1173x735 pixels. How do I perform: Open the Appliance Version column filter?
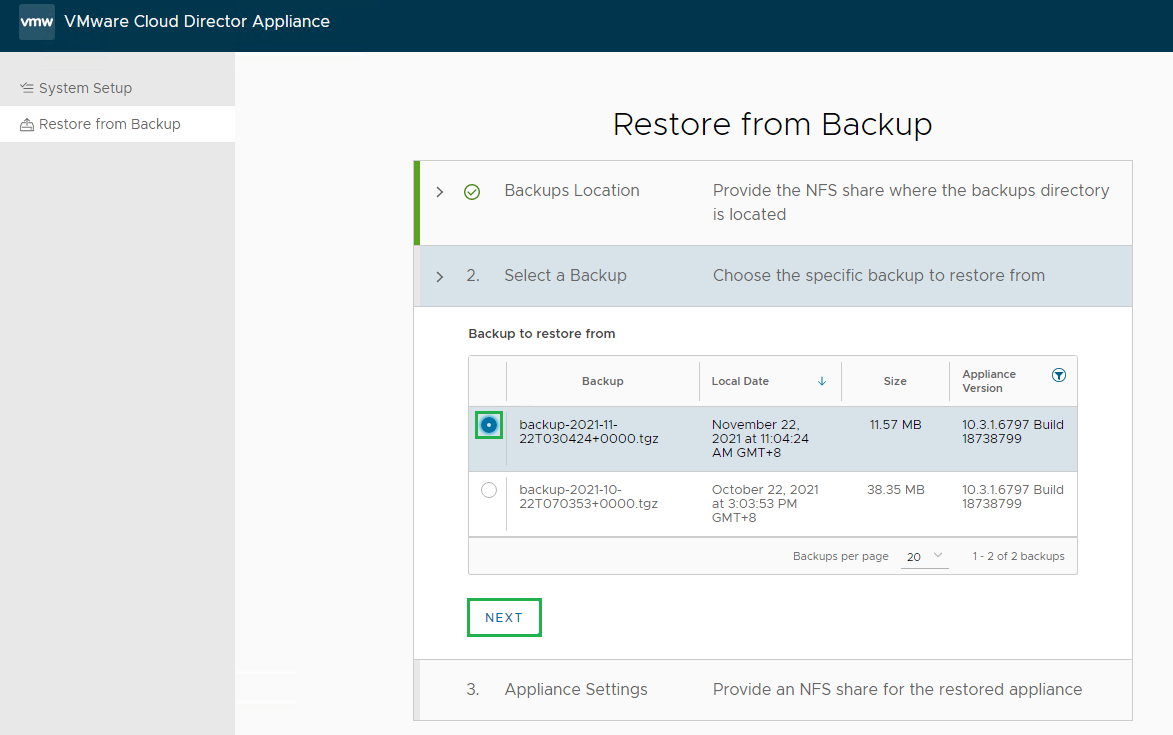tap(1059, 375)
